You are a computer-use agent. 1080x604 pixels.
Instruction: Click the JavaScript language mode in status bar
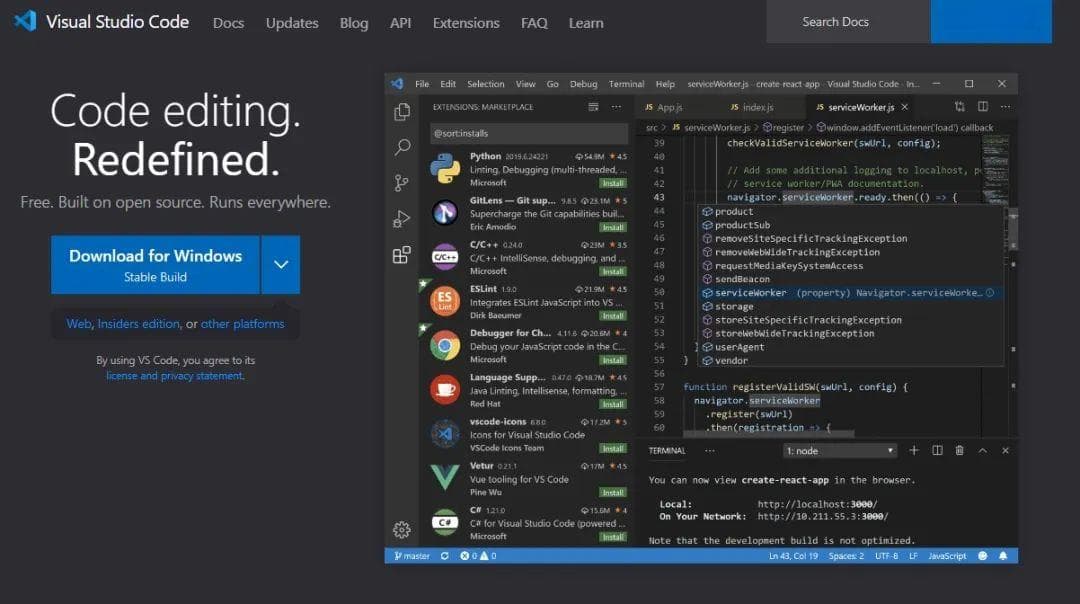(947, 556)
